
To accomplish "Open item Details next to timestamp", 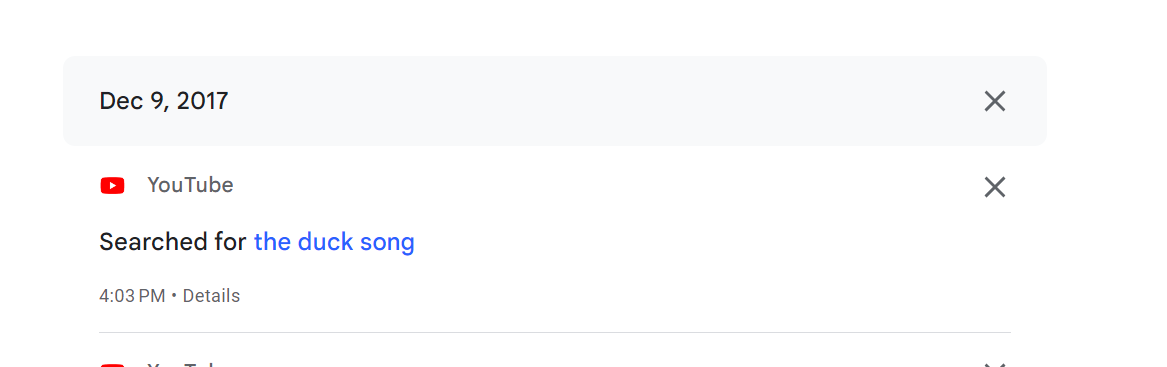I will tap(211, 296).
